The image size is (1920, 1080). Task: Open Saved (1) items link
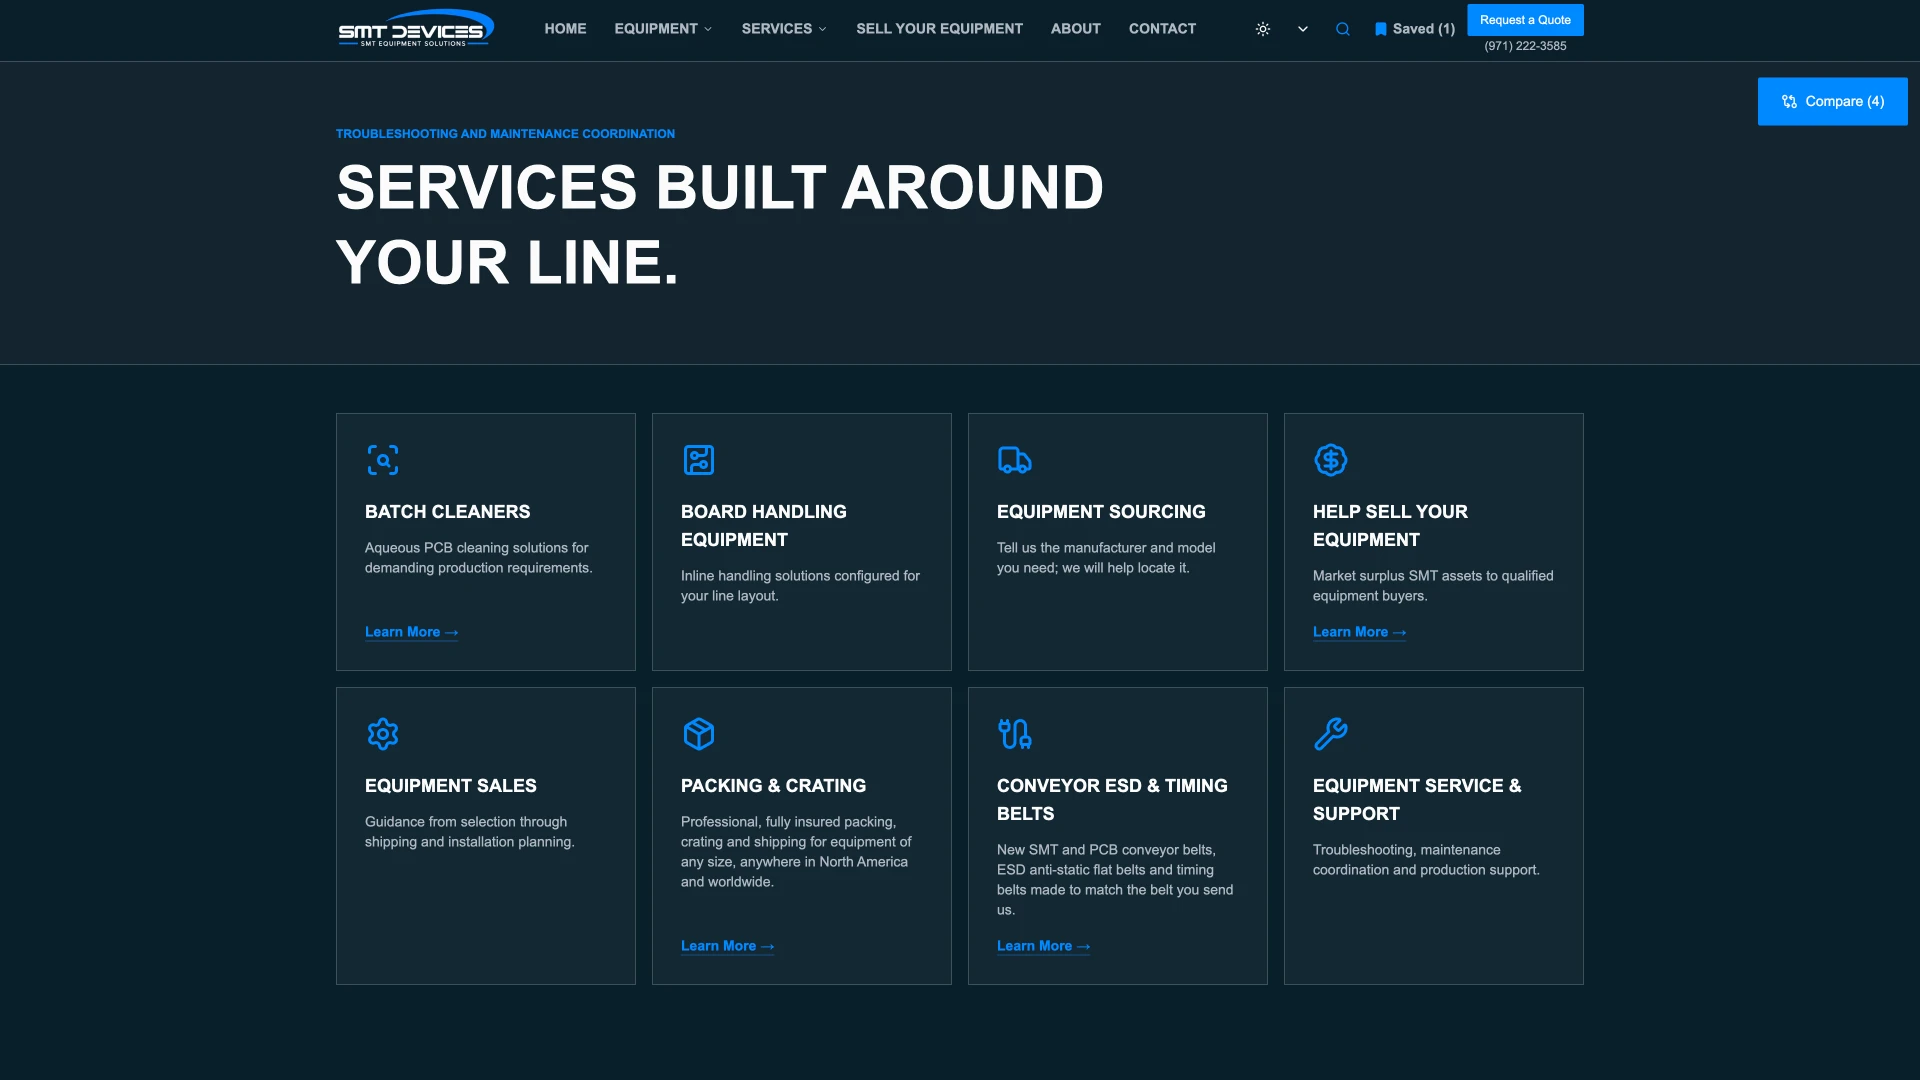point(1415,29)
